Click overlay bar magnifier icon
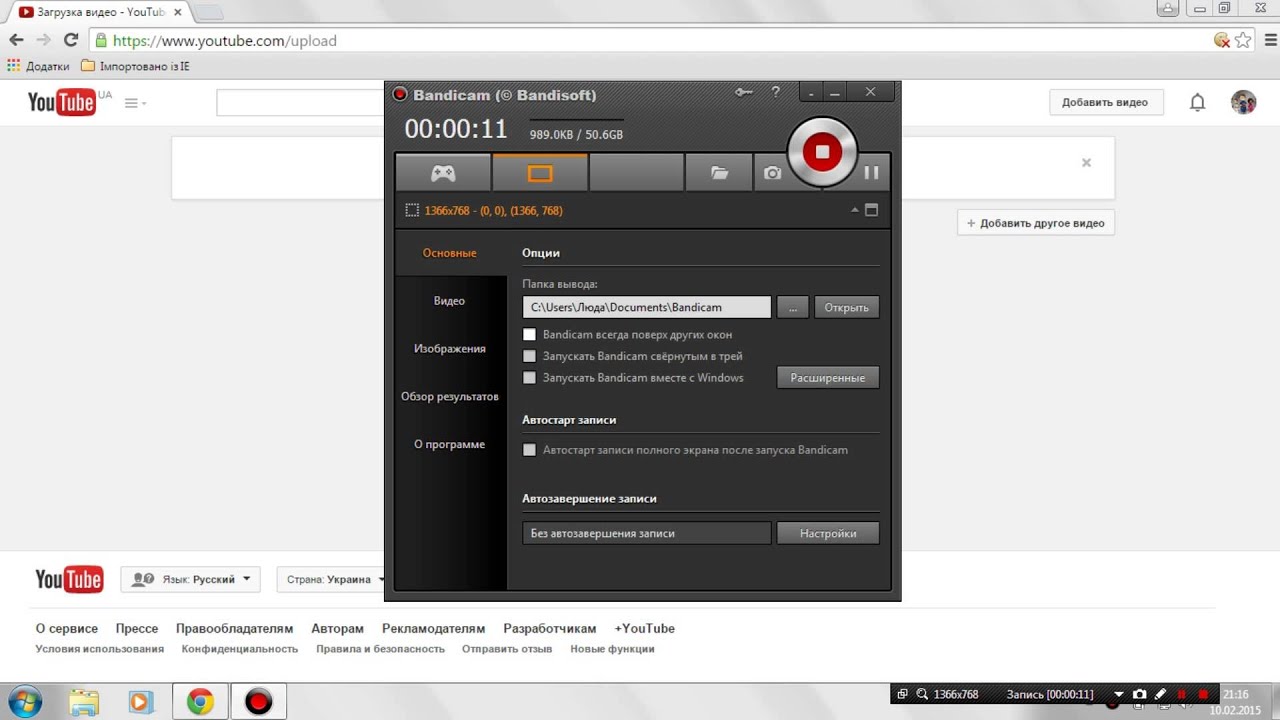 921,694
